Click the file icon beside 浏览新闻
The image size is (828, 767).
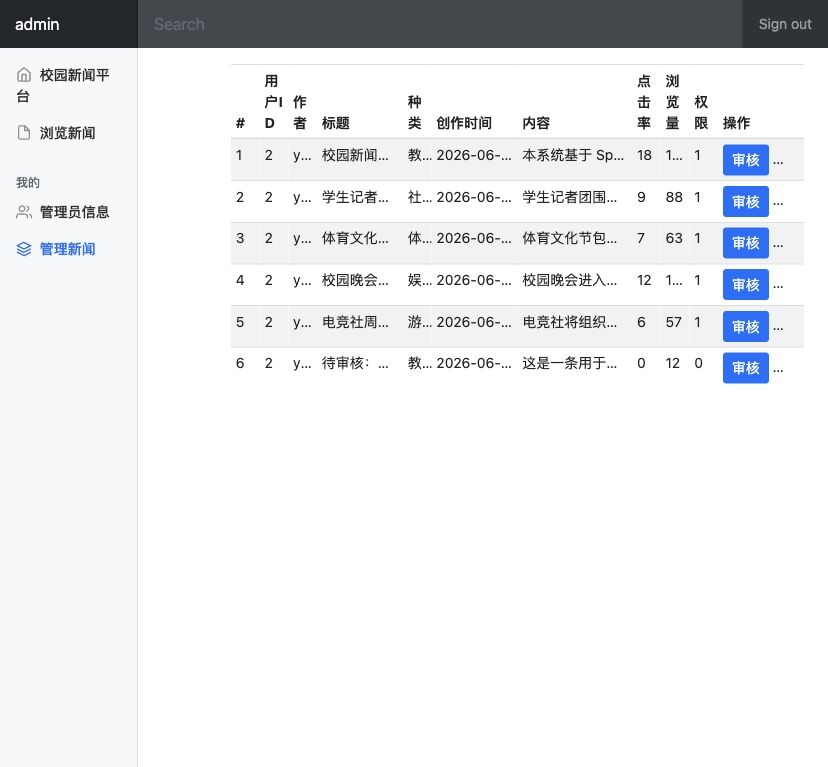[24, 133]
